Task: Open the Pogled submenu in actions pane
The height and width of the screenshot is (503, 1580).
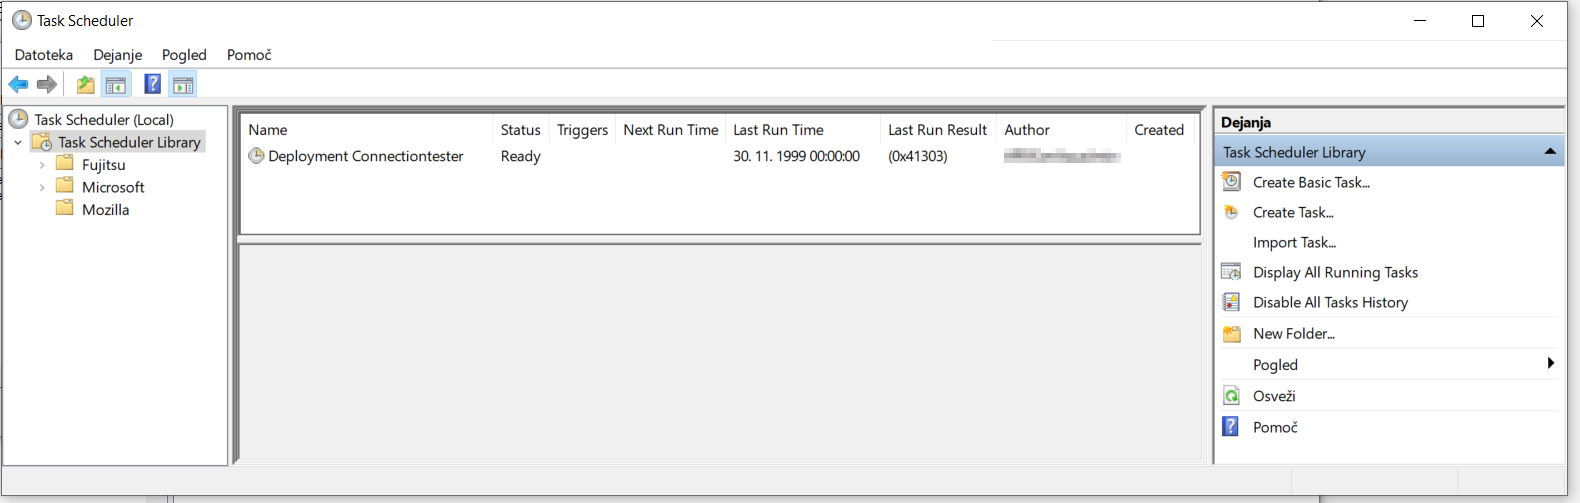Action: pyautogui.click(x=1275, y=365)
